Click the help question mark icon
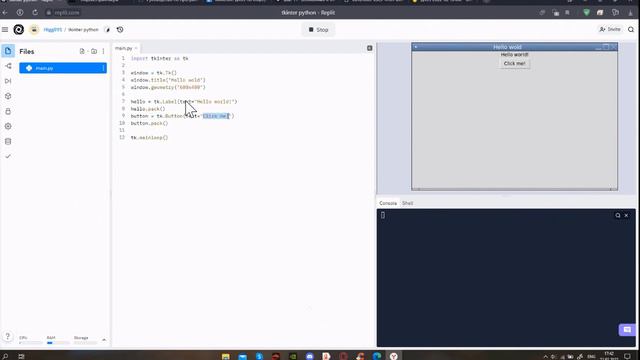The width and height of the screenshot is (640, 360). point(7,336)
